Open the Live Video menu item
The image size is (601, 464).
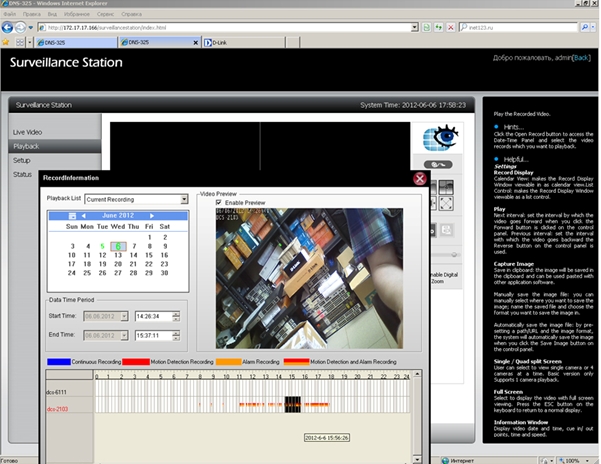click(x=28, y=132)
